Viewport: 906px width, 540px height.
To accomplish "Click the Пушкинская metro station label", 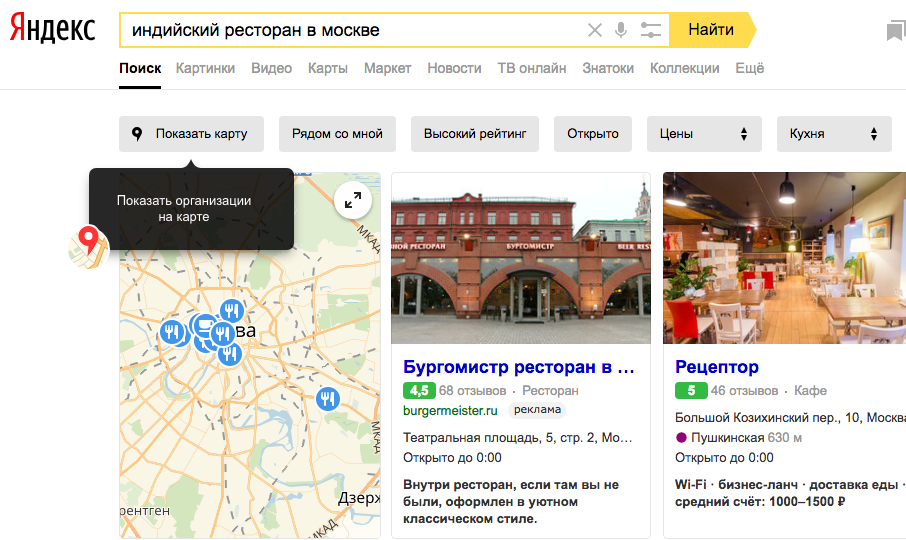I will pos(727,438).
